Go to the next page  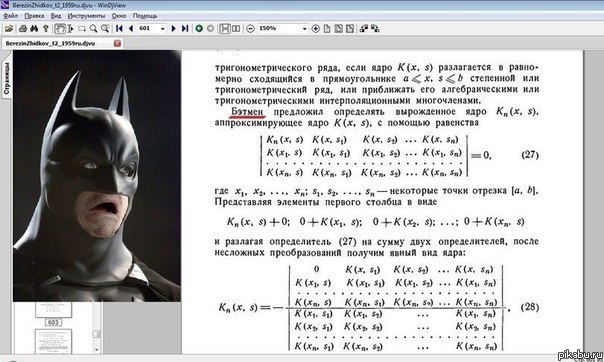pyautogui.click(x=173, y=28)
